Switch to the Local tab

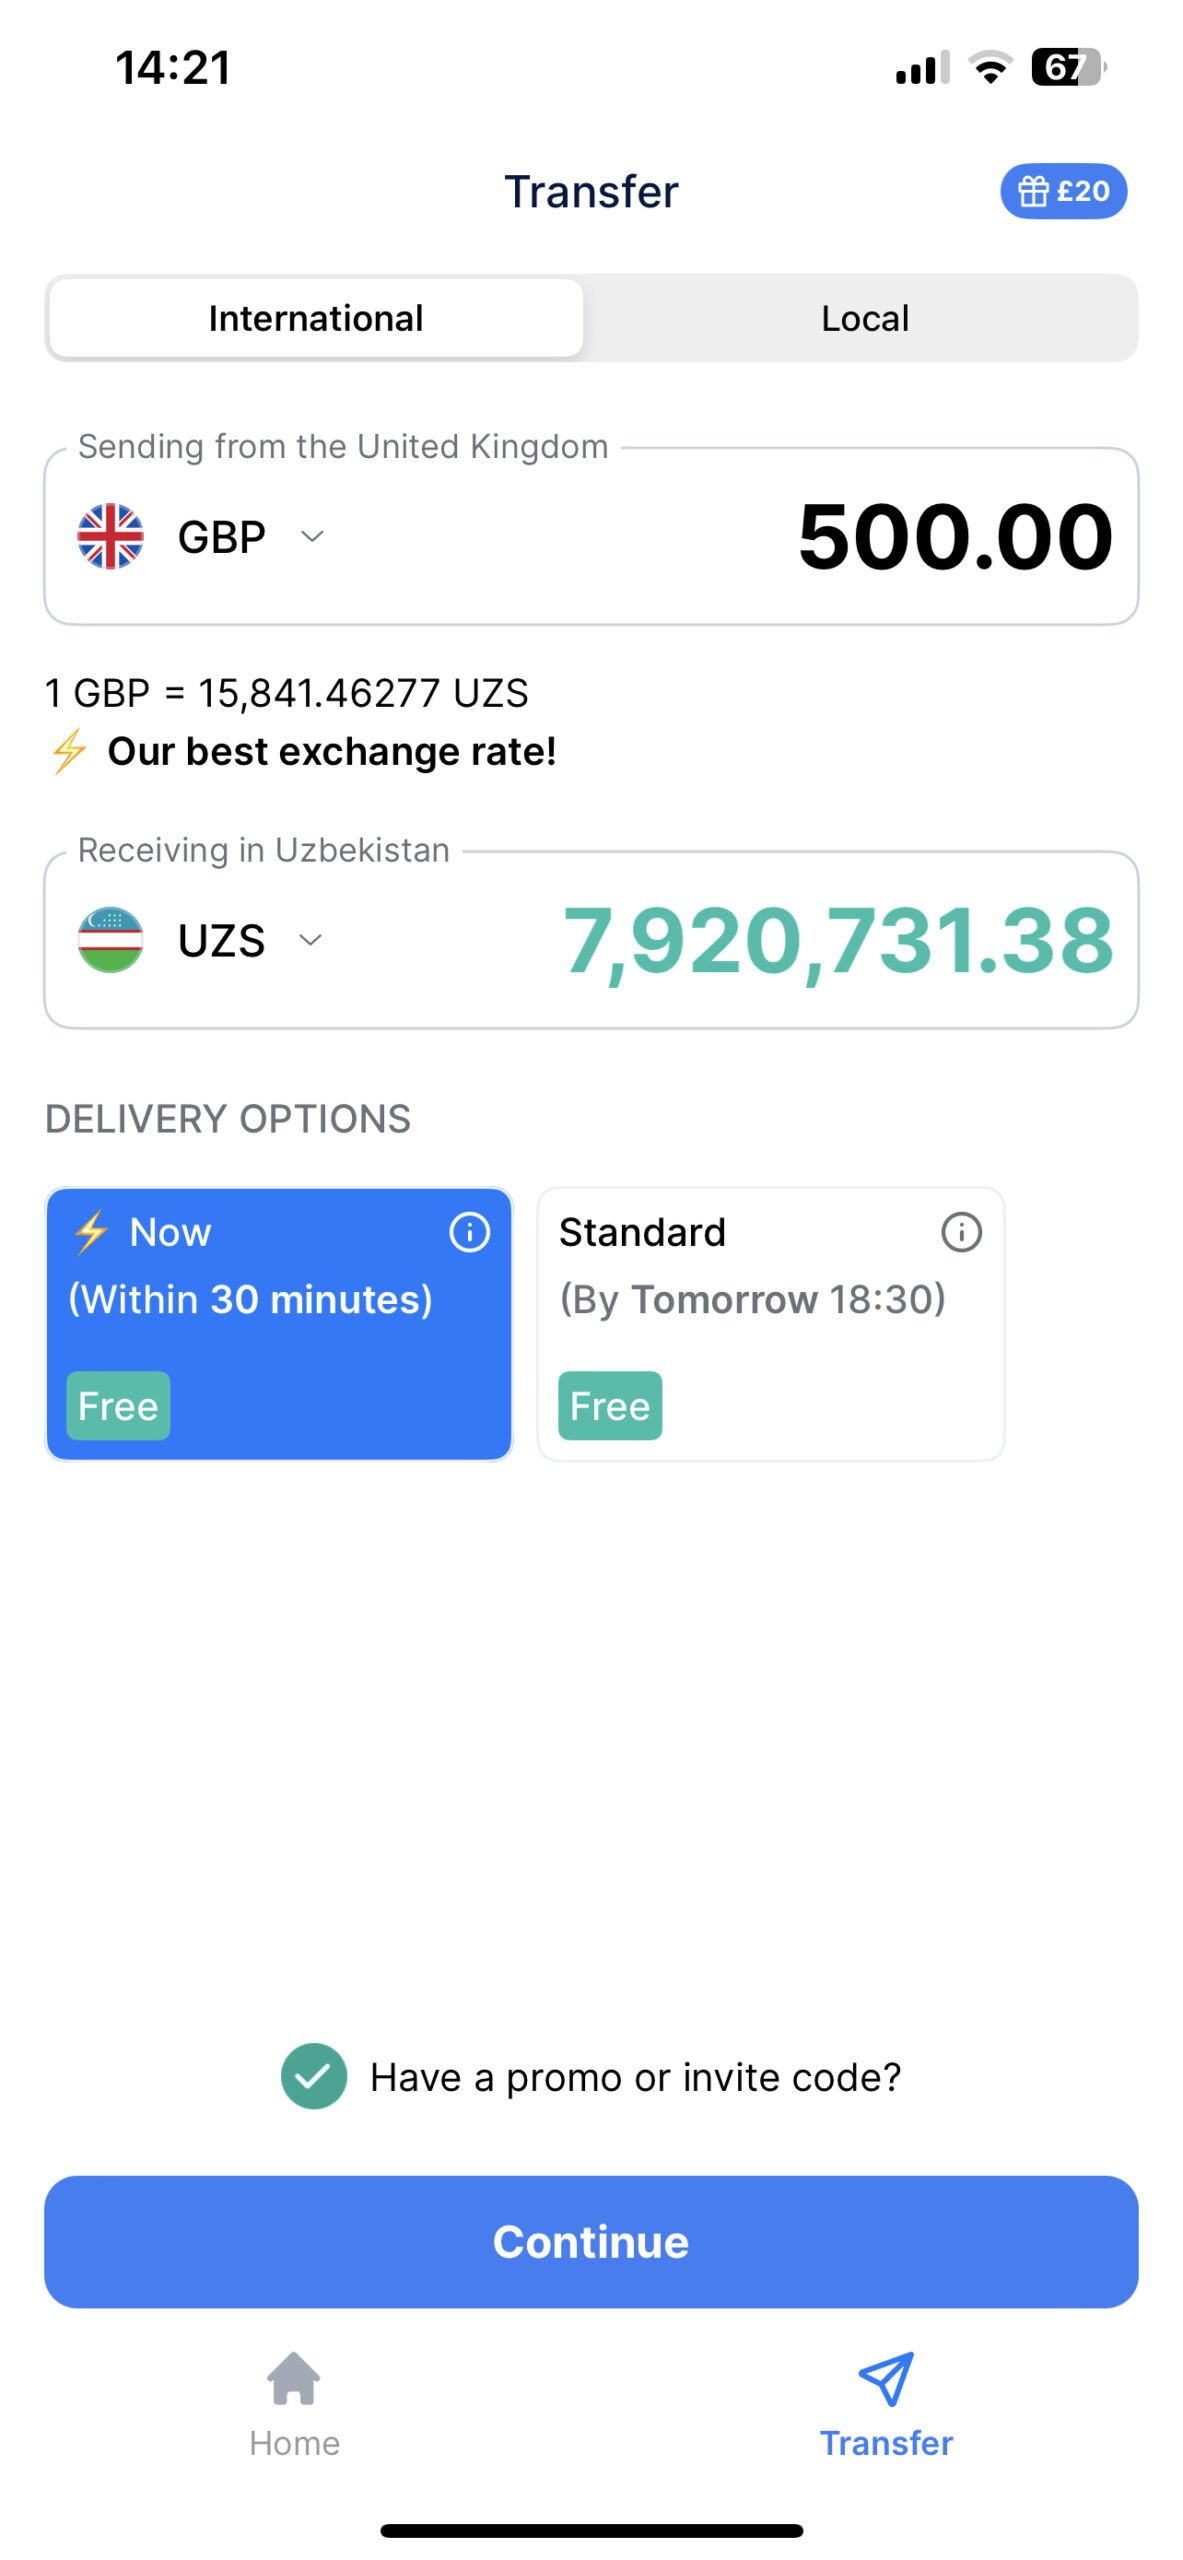[x=864, y=319]
